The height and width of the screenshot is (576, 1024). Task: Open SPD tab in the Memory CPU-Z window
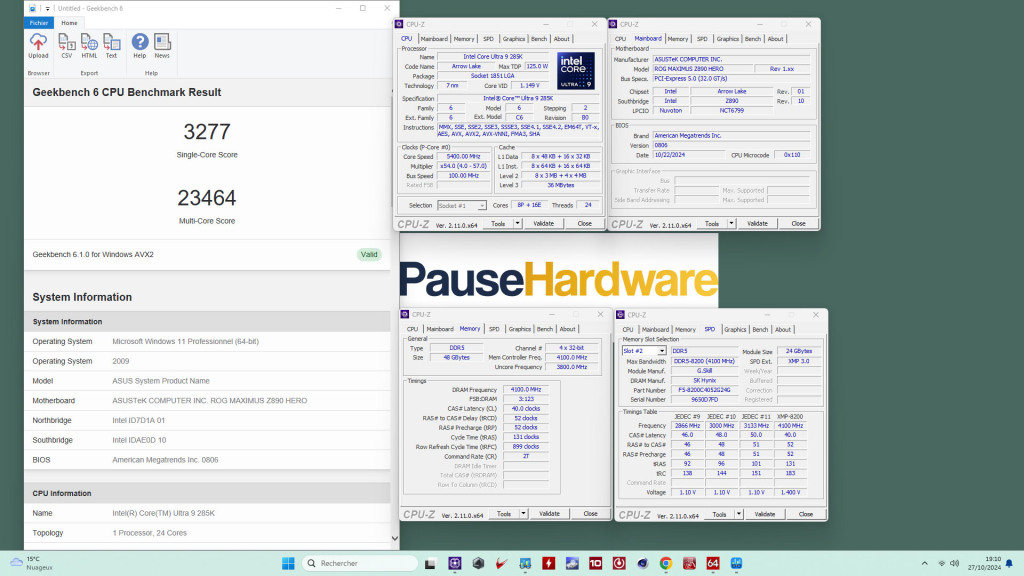494,329
